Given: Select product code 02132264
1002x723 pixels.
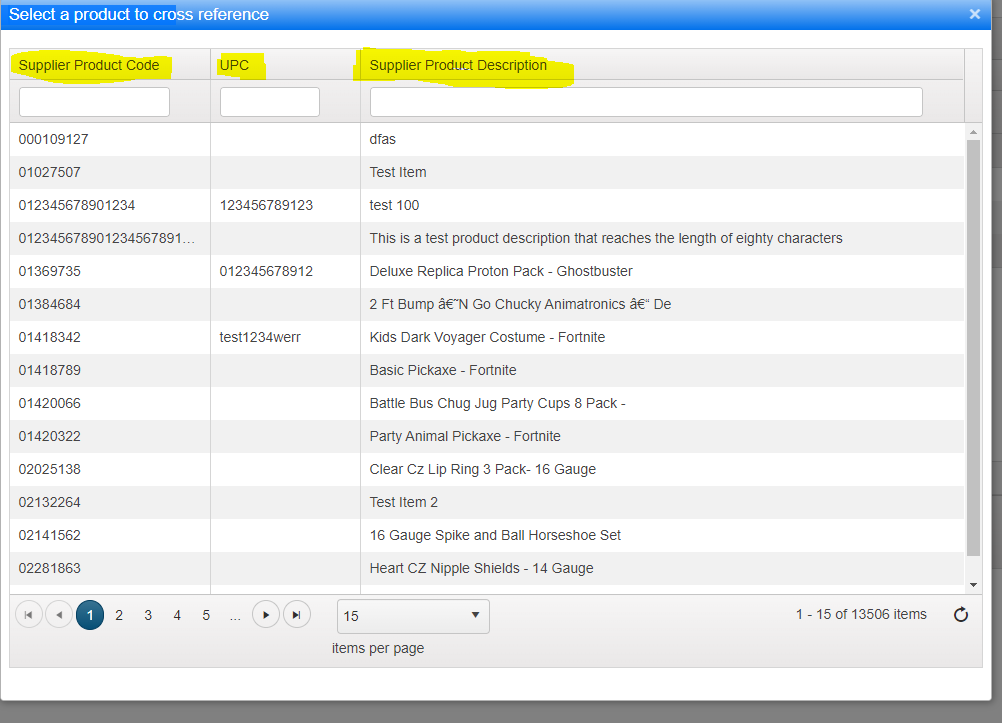Looking at the screenshot, I should (x=49, y=502).
